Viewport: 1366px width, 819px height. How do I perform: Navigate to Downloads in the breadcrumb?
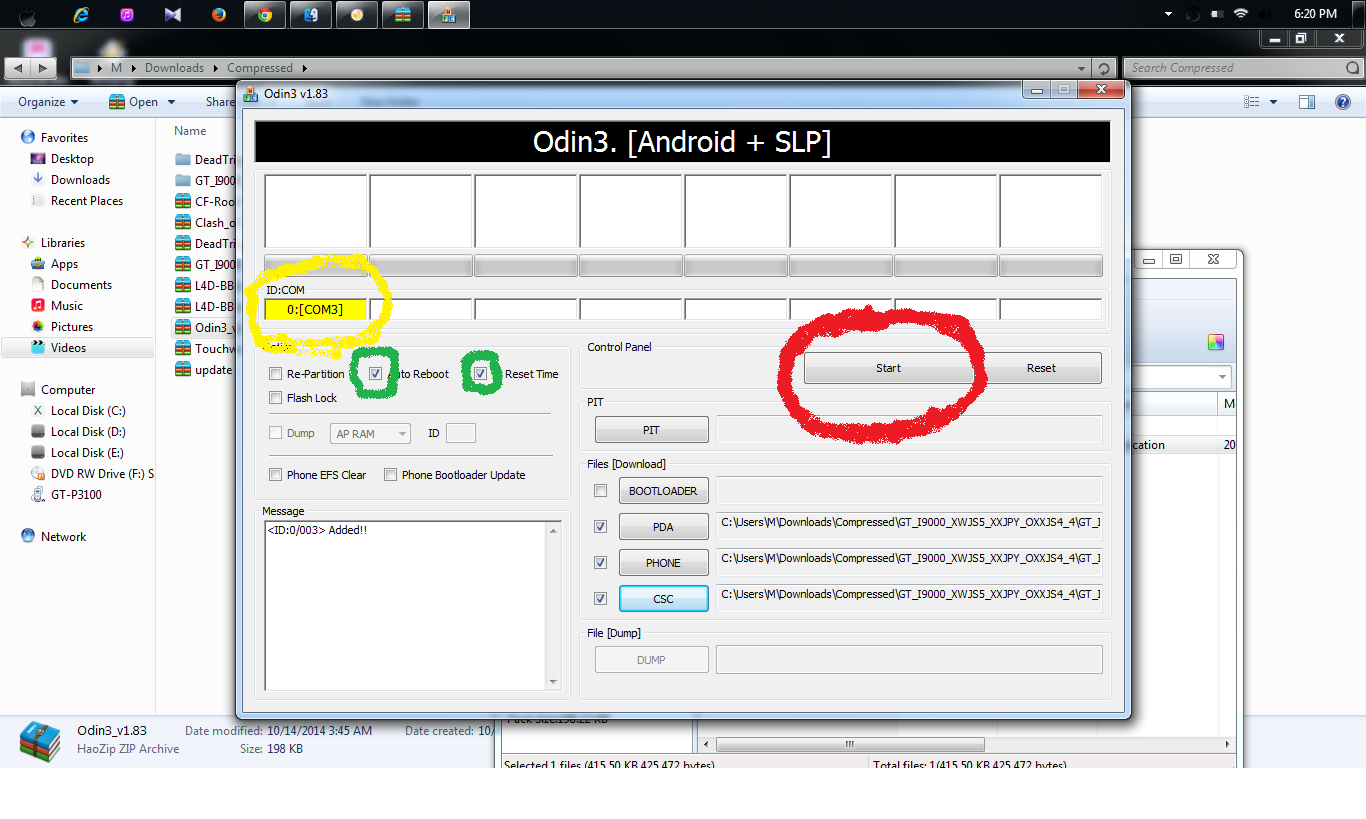pos(174,68)
